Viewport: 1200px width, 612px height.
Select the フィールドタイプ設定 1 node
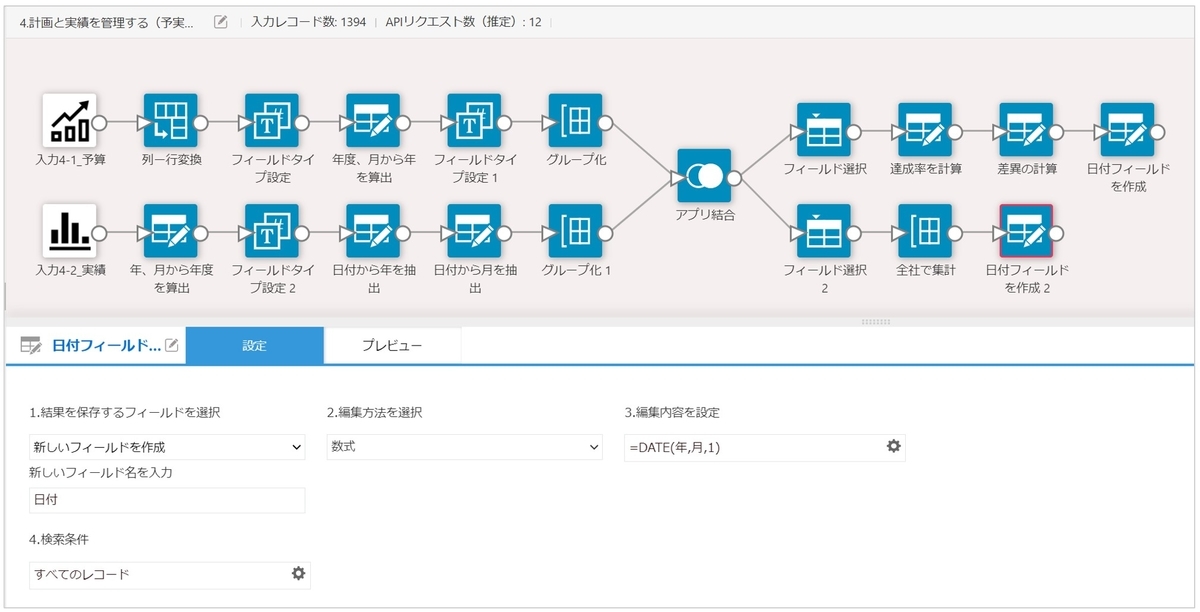(x=473, y=120)
